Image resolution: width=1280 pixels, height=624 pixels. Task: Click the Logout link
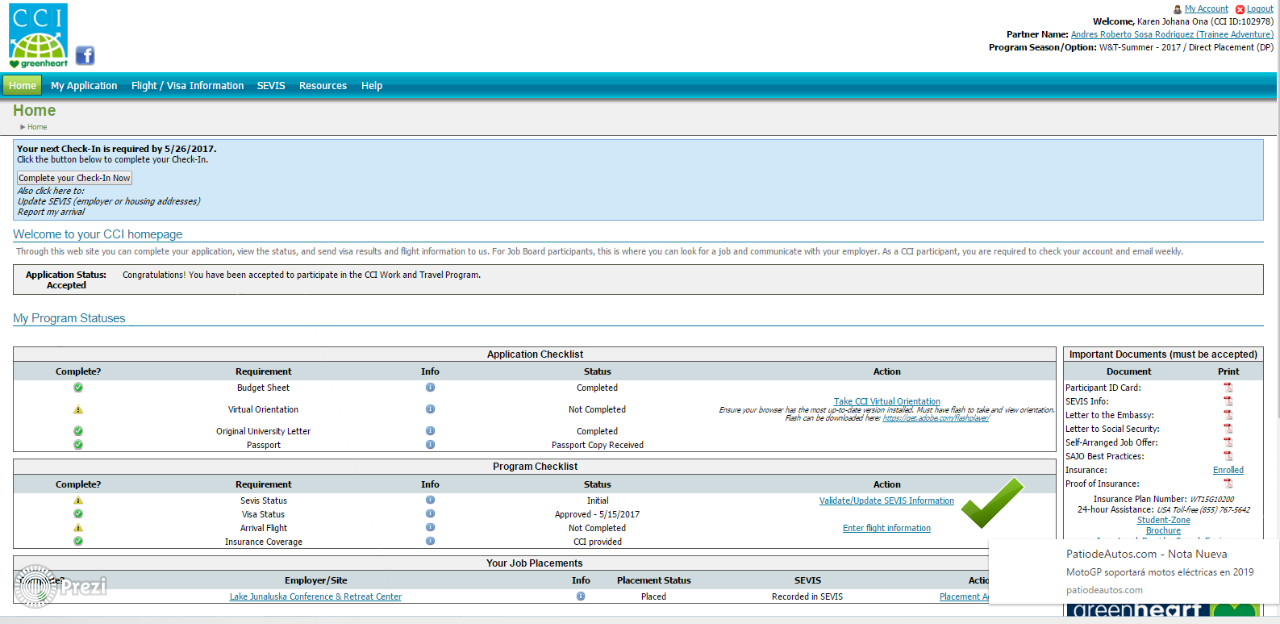coord(1260,9)
